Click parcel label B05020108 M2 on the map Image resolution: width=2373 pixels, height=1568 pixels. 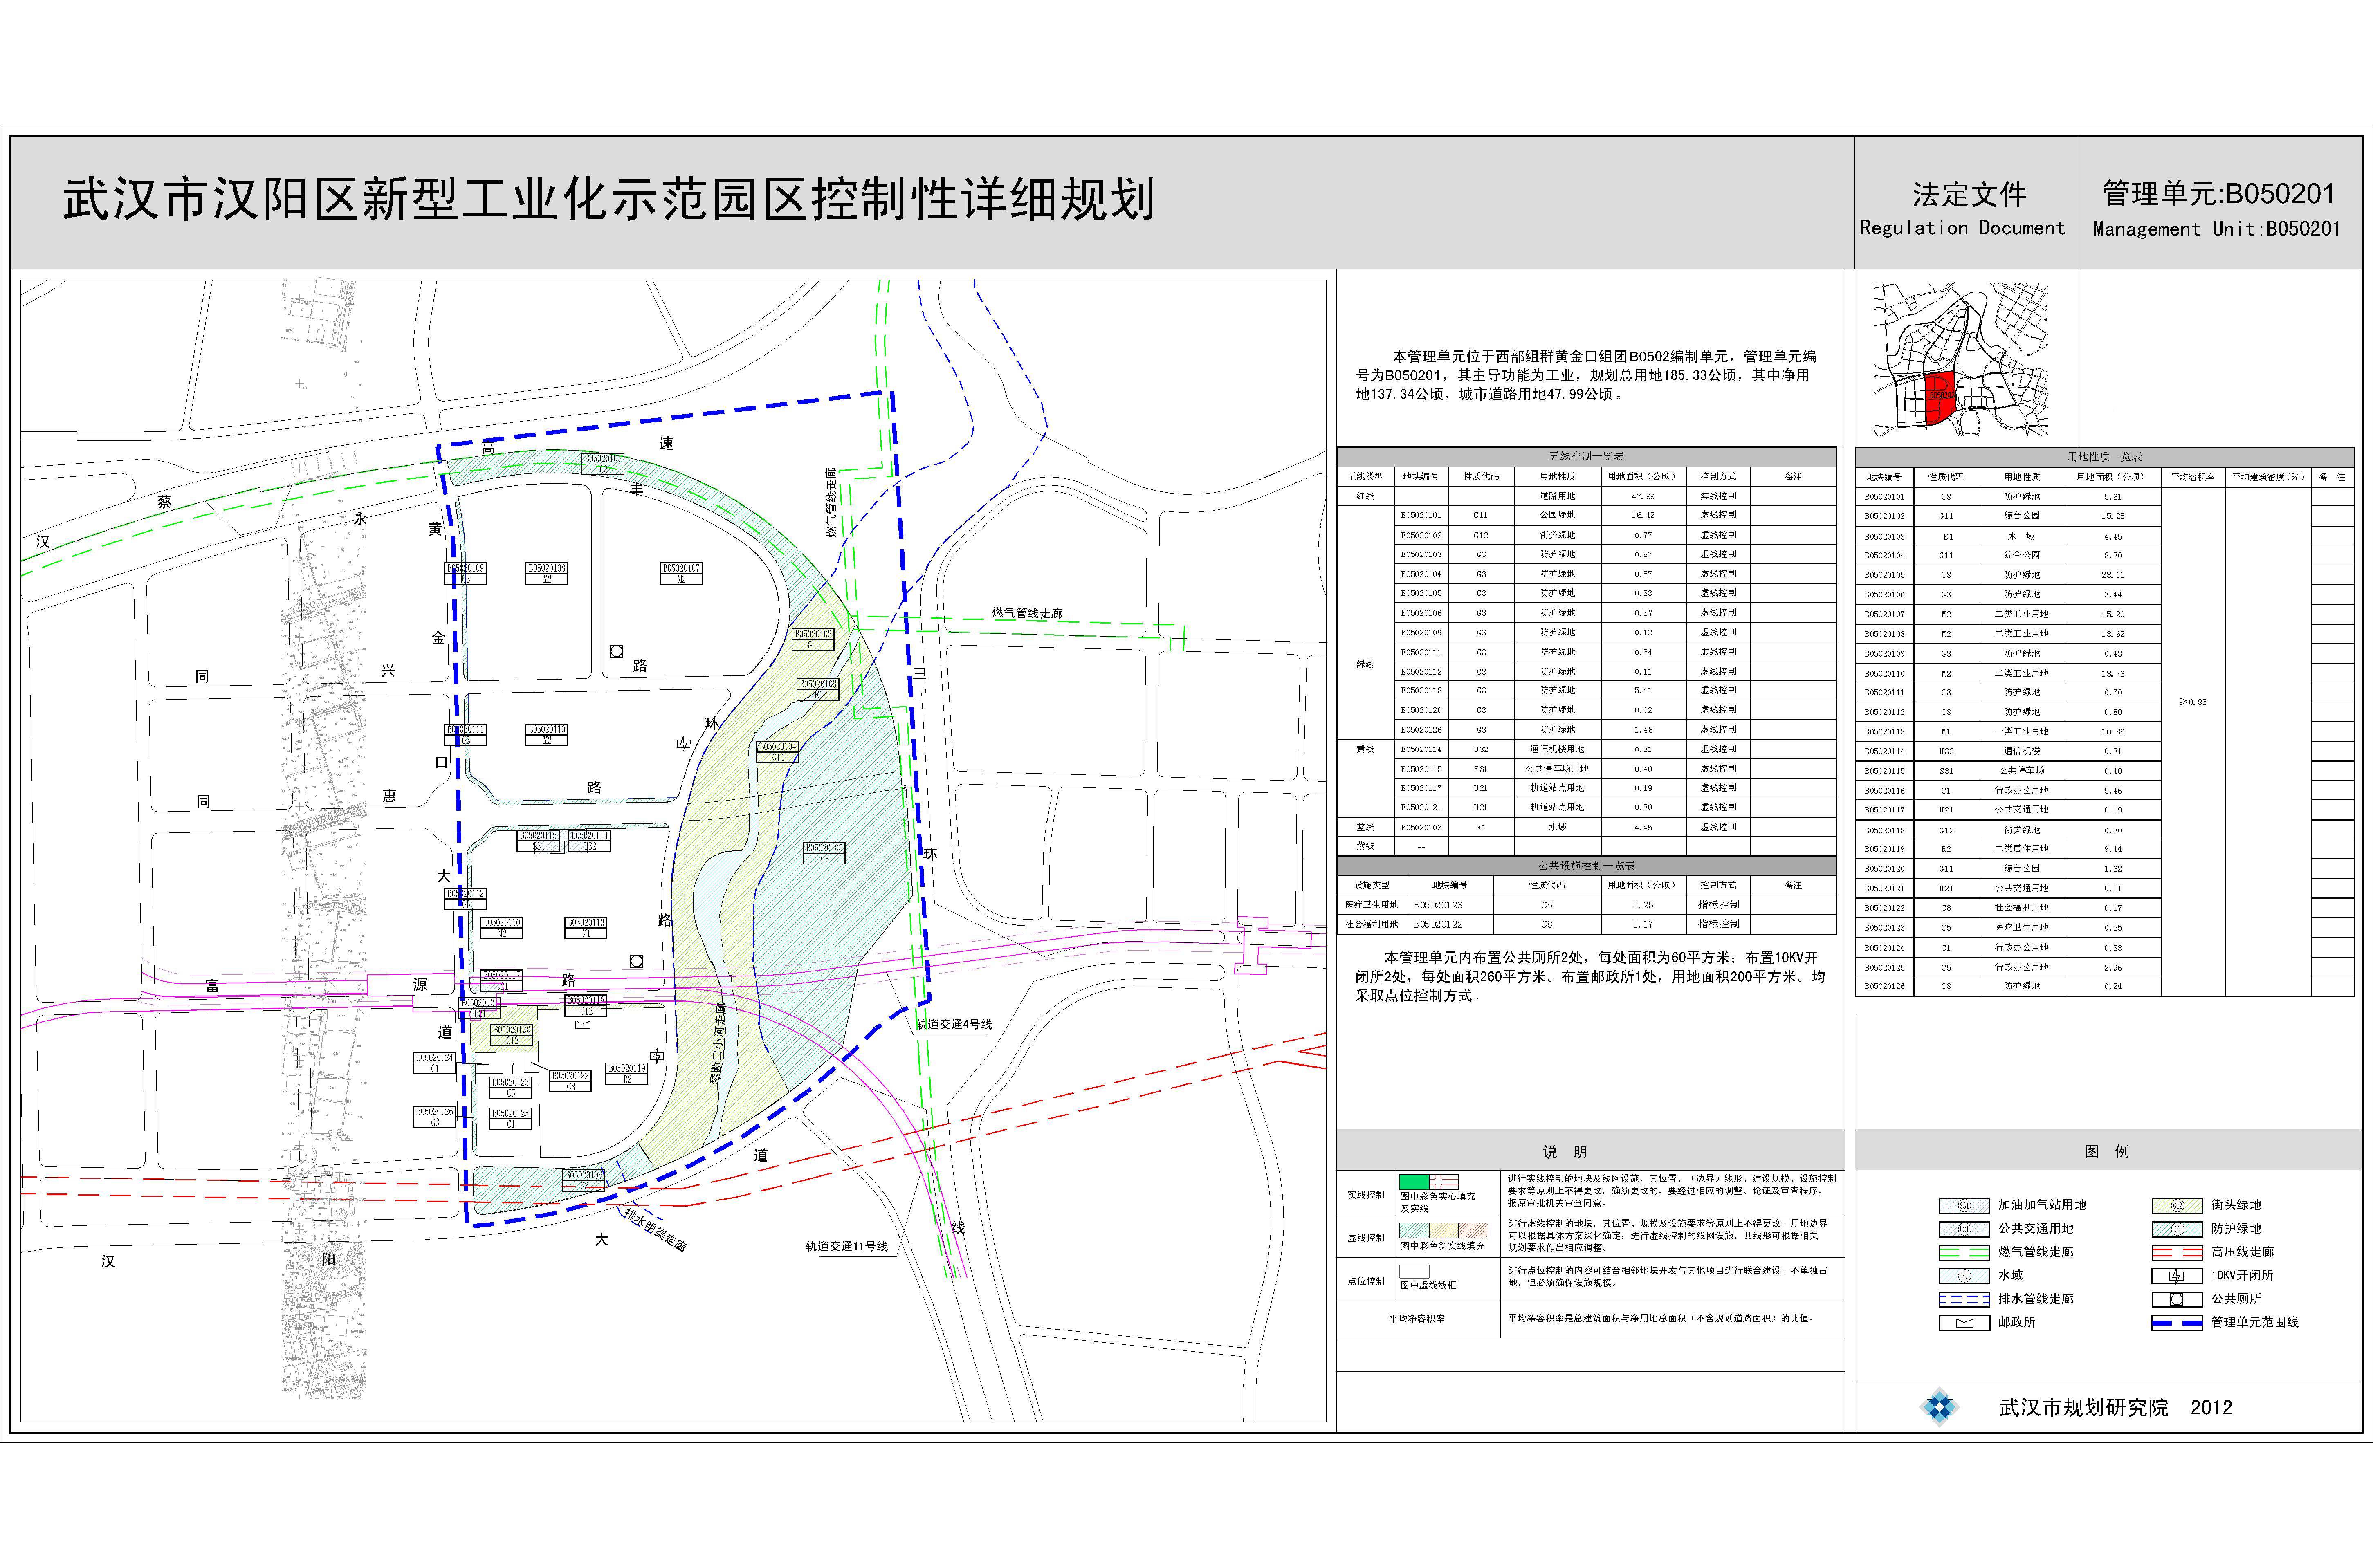pos(547,573)
